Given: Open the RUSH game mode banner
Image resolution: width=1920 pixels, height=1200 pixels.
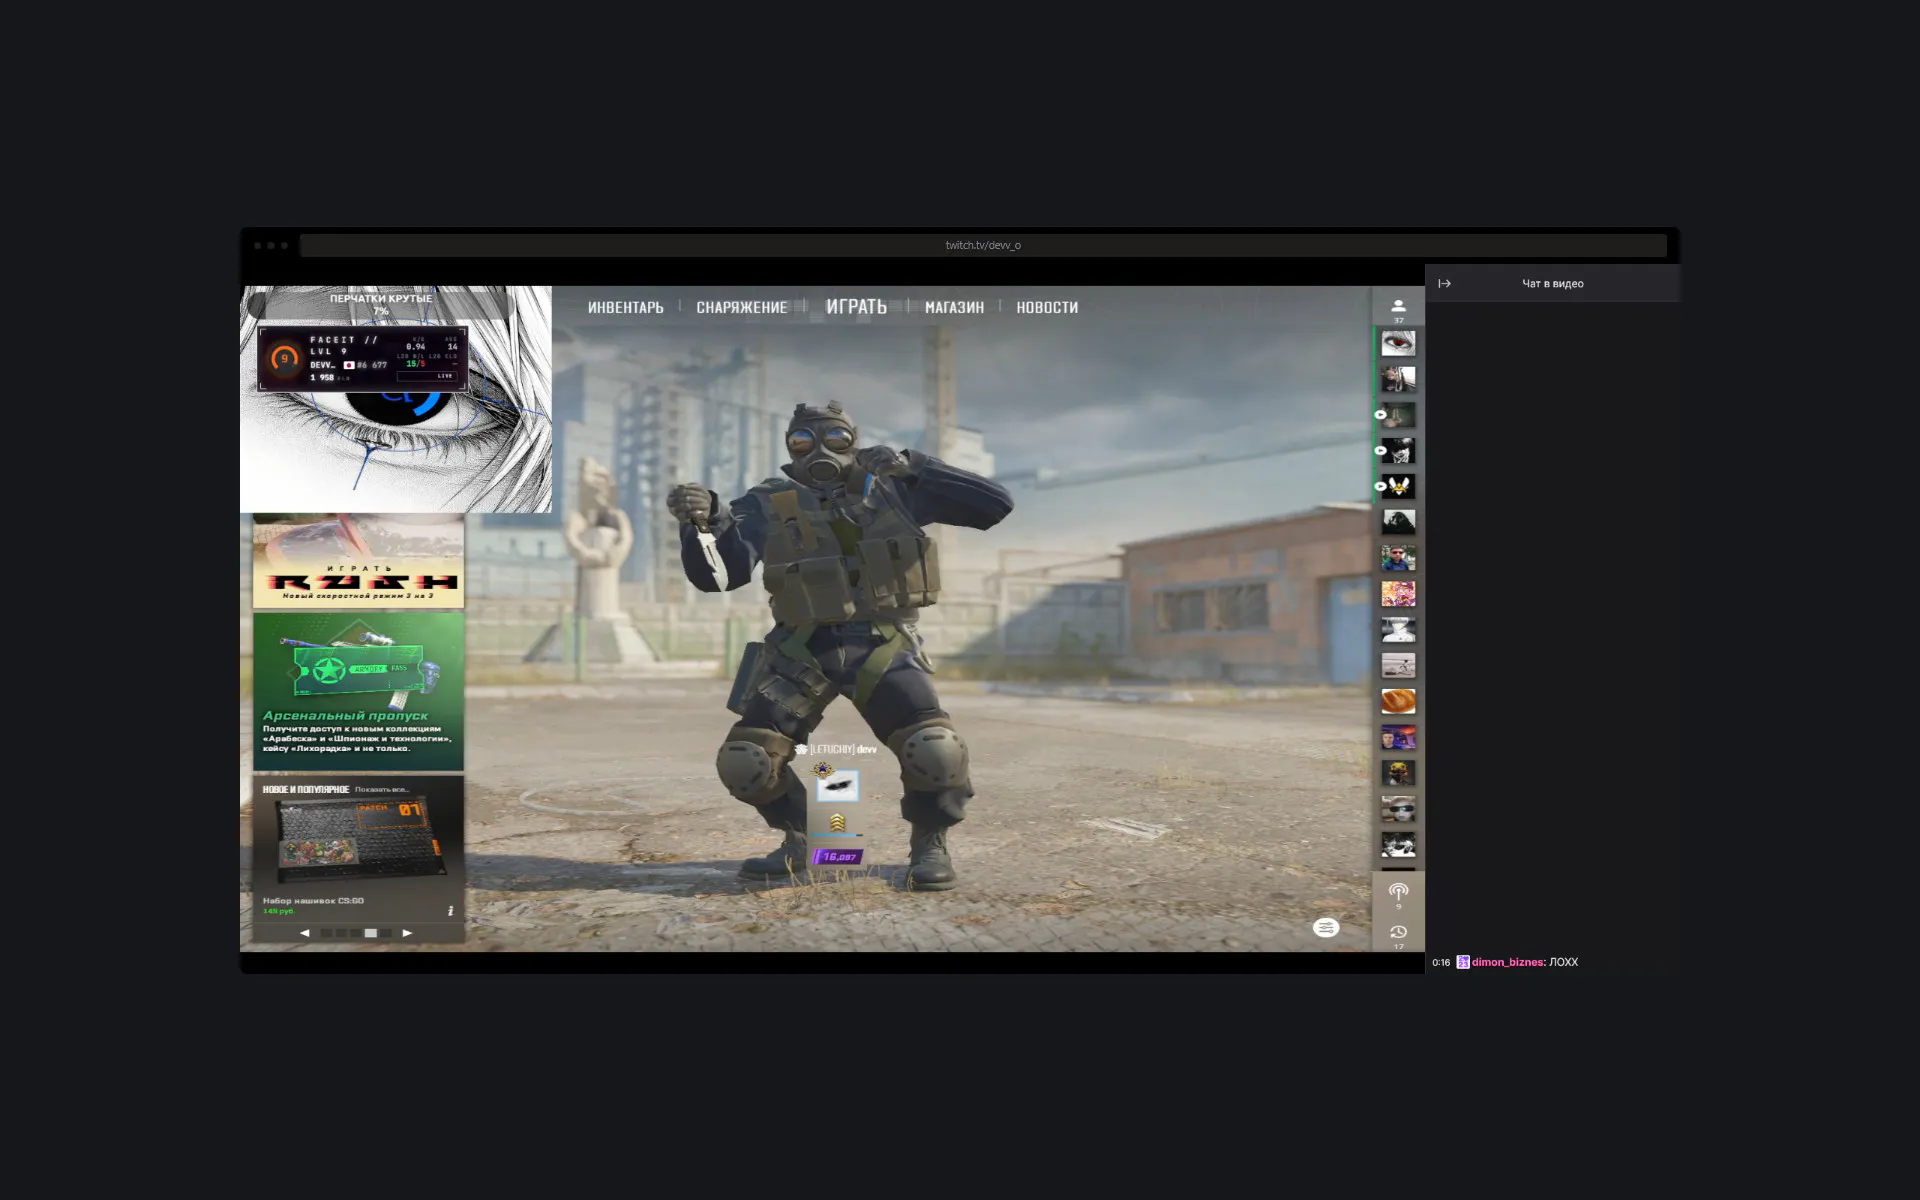Looking at the screenshot, I should [358, 562].
